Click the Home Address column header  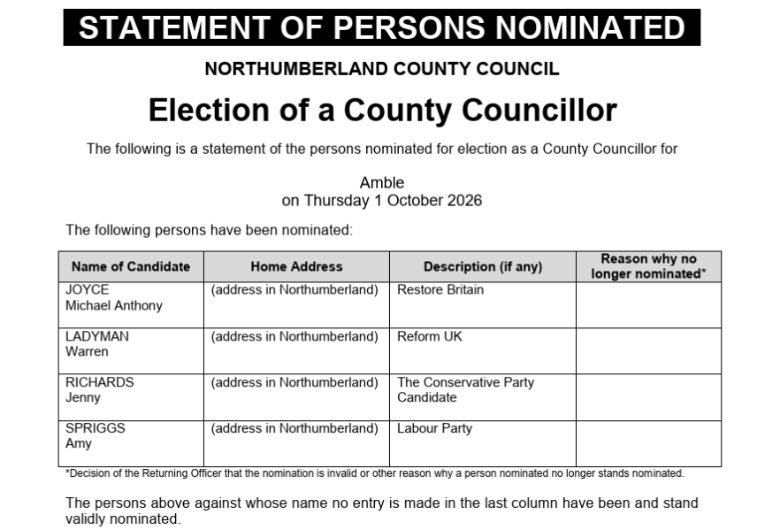point(296,266)
